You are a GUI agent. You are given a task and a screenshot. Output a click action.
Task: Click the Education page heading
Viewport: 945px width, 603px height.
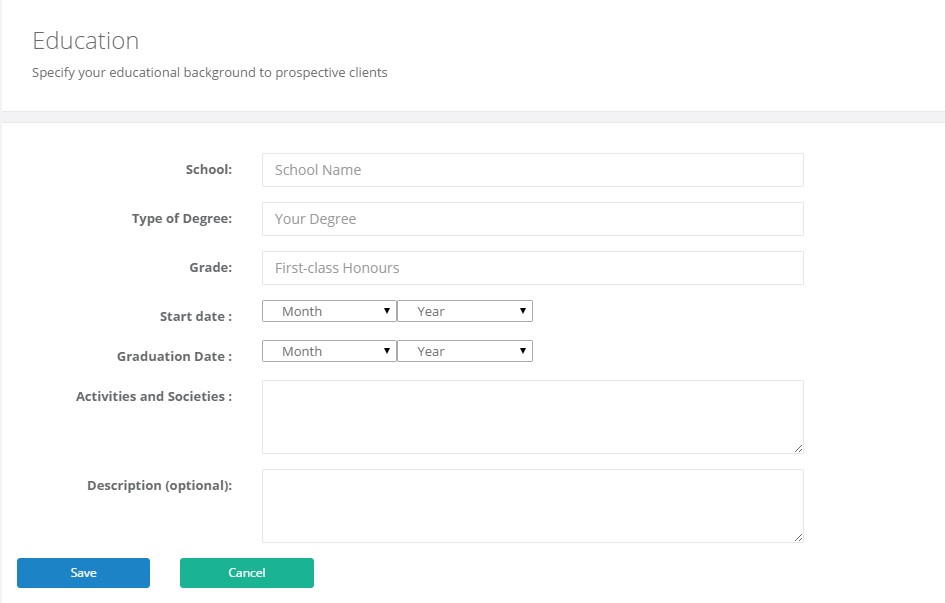(x=86, y=41)
